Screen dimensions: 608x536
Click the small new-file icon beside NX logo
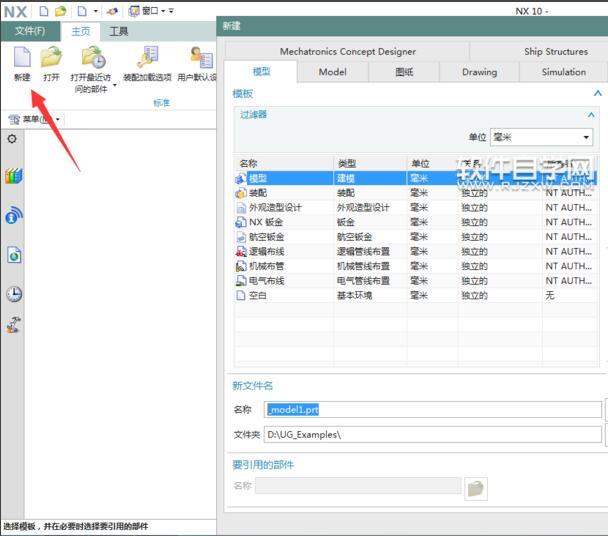click(44, 11)
